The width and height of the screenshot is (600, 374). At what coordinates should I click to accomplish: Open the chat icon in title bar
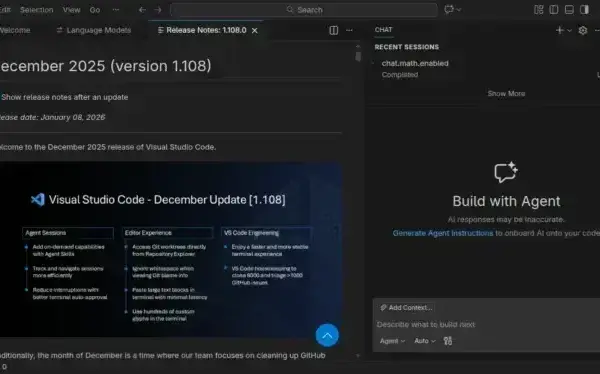pyautogui.click(x=449, y=10)
